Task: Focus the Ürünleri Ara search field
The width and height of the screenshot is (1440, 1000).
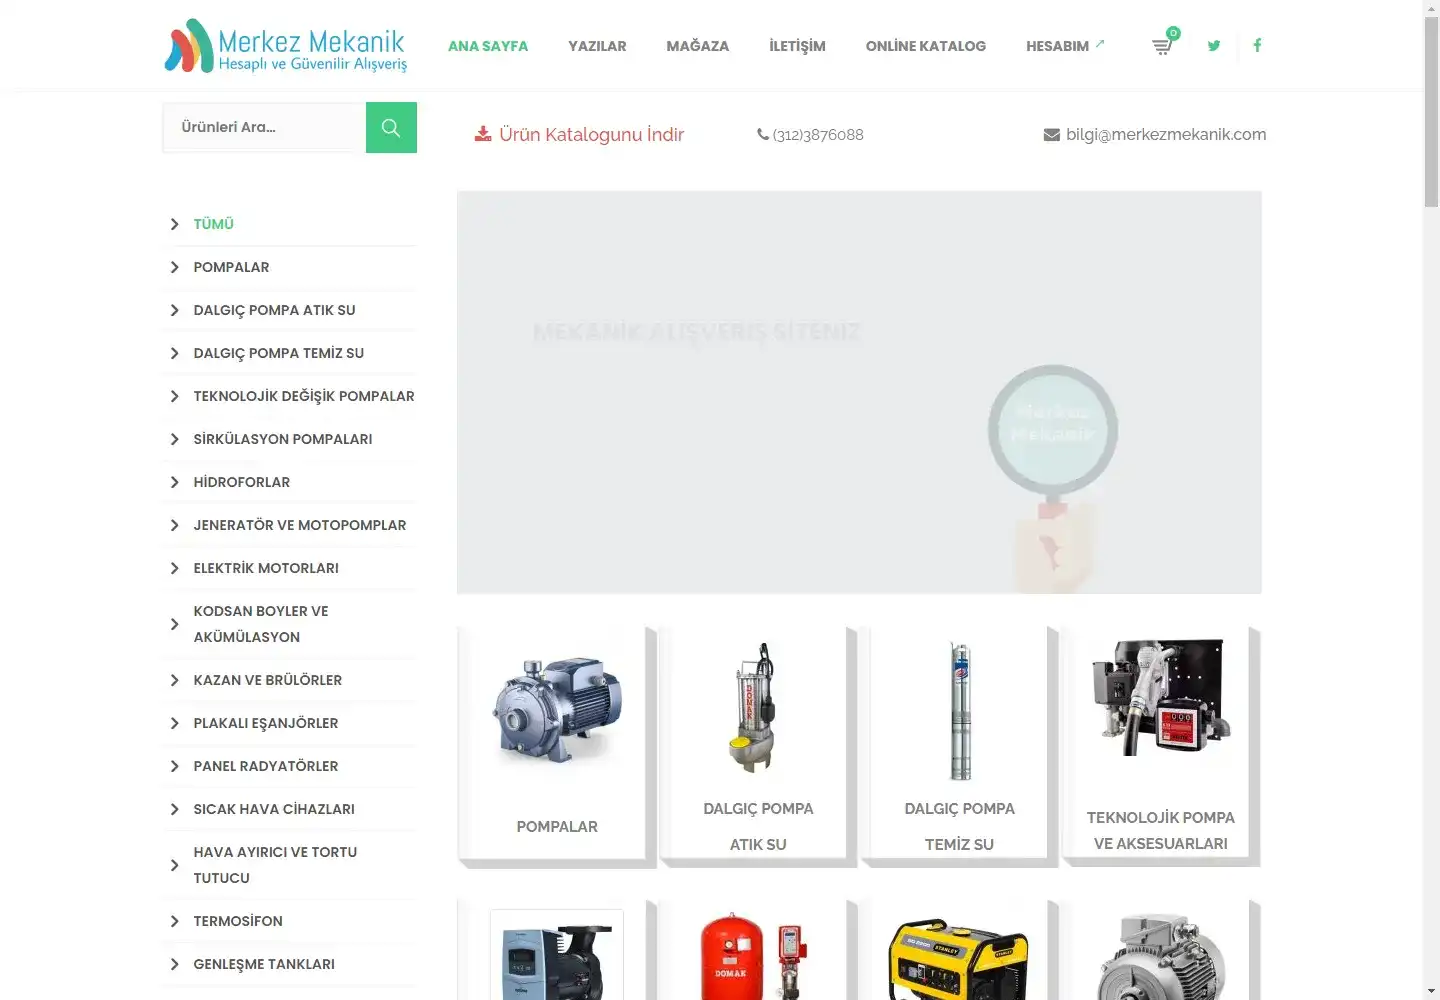Action: (264, 127)
